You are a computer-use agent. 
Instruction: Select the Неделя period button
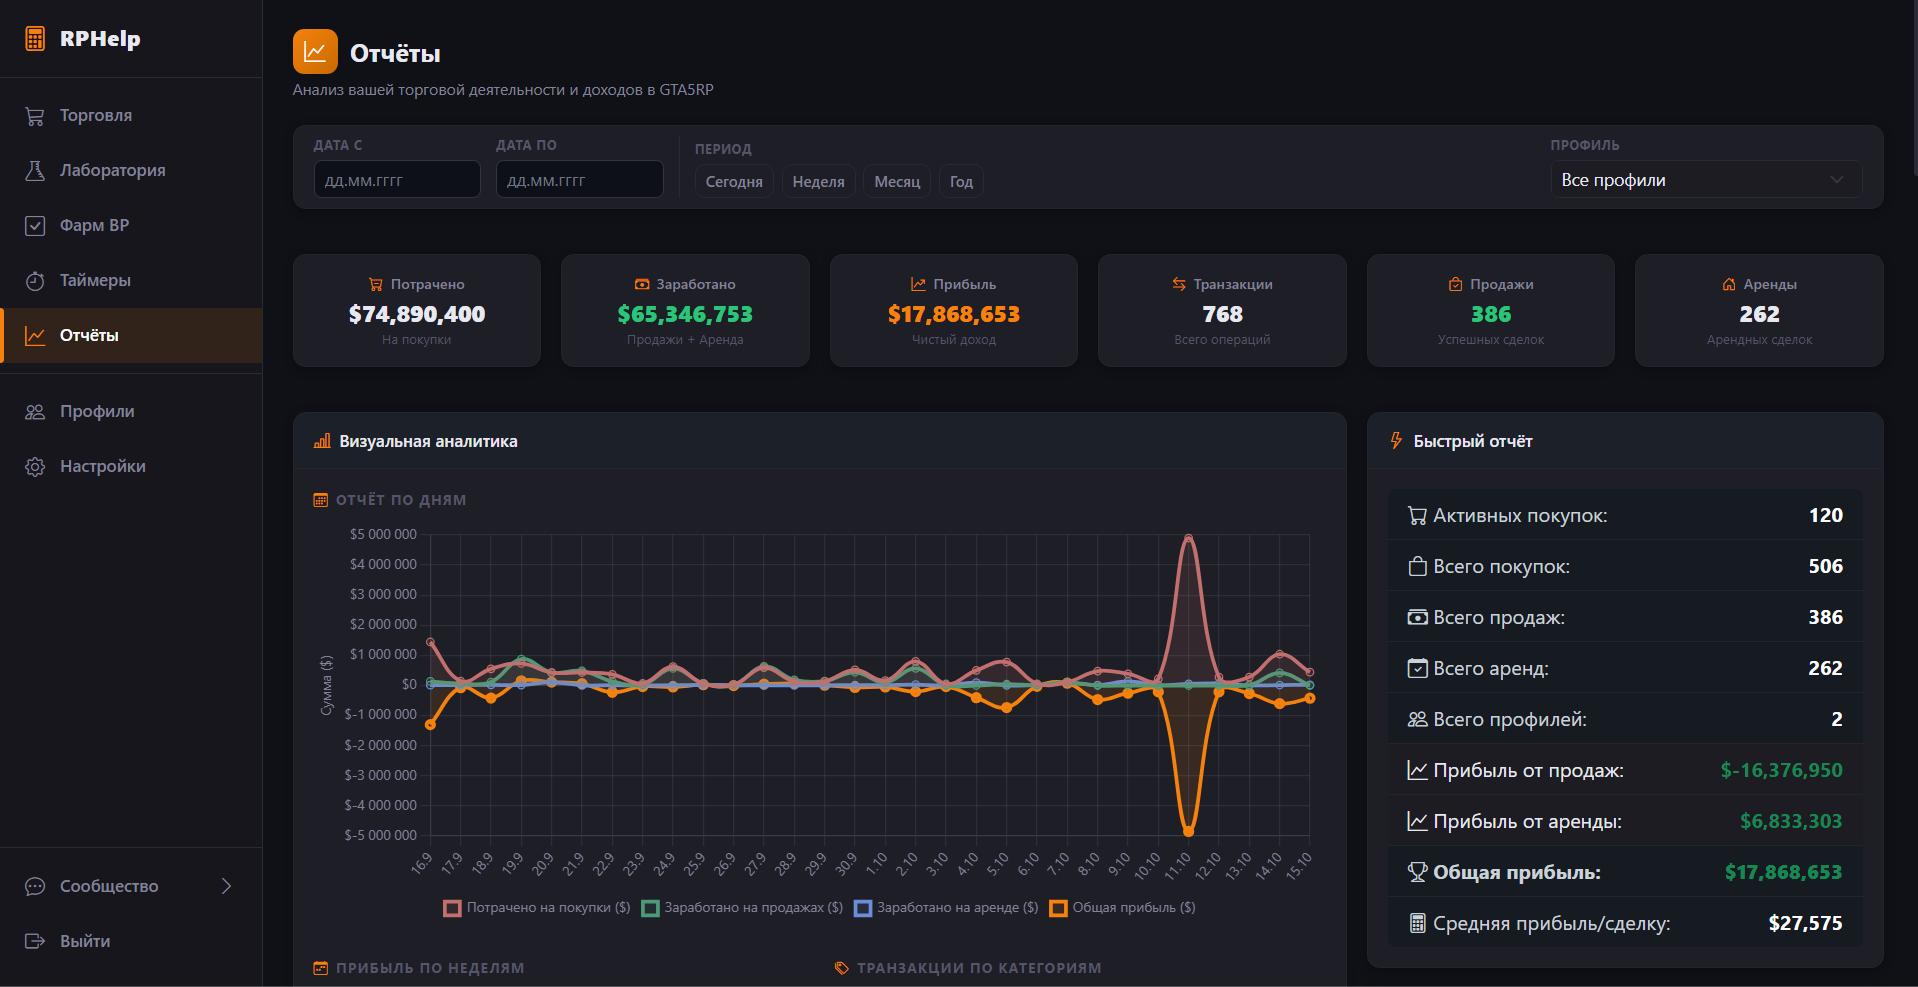818,182
